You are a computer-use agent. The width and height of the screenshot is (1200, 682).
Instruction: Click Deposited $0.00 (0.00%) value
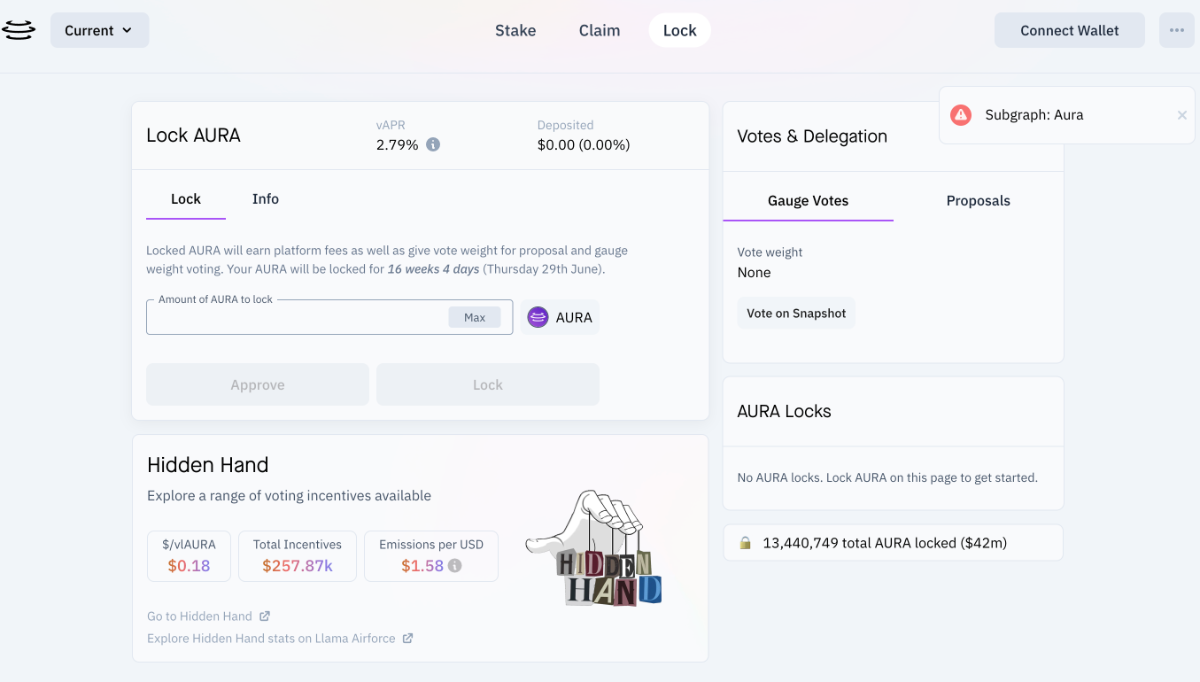(584, 145)
